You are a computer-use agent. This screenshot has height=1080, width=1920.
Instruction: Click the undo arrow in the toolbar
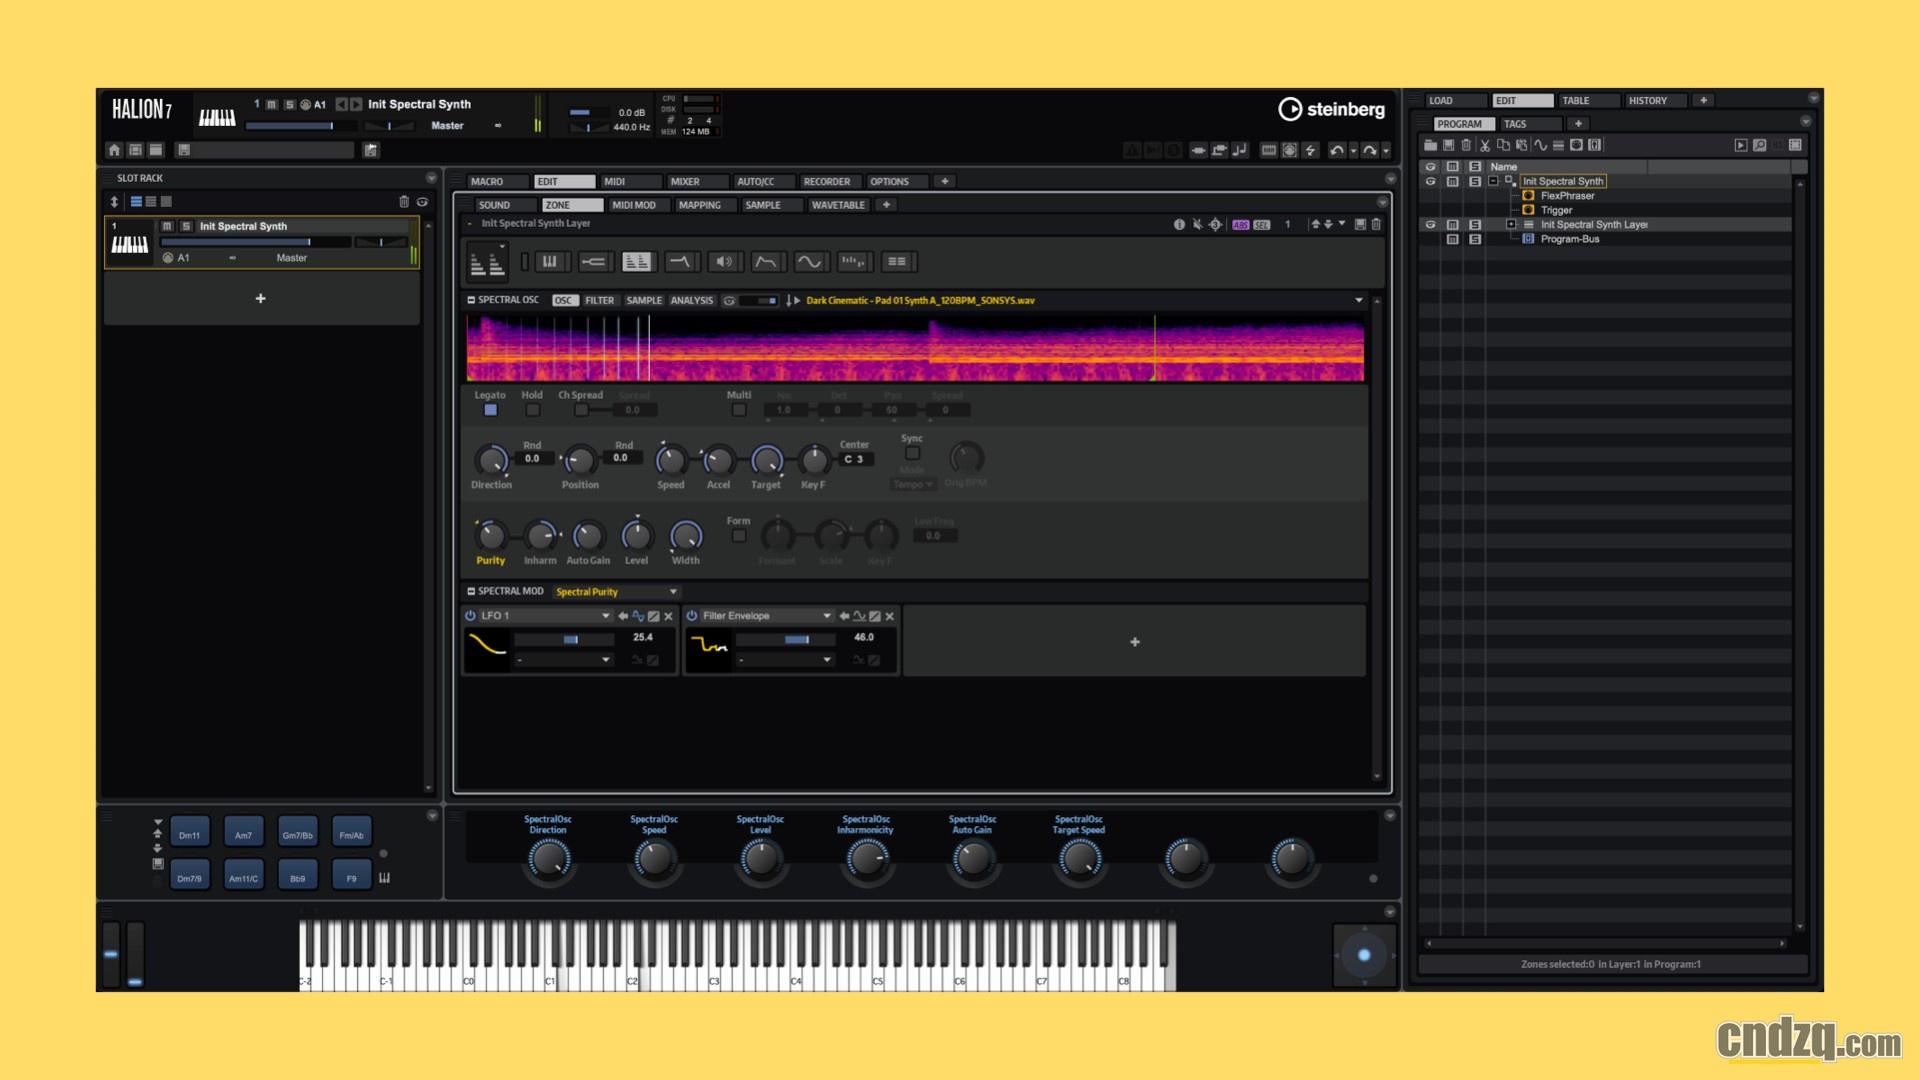click(x=1337, y=150)
